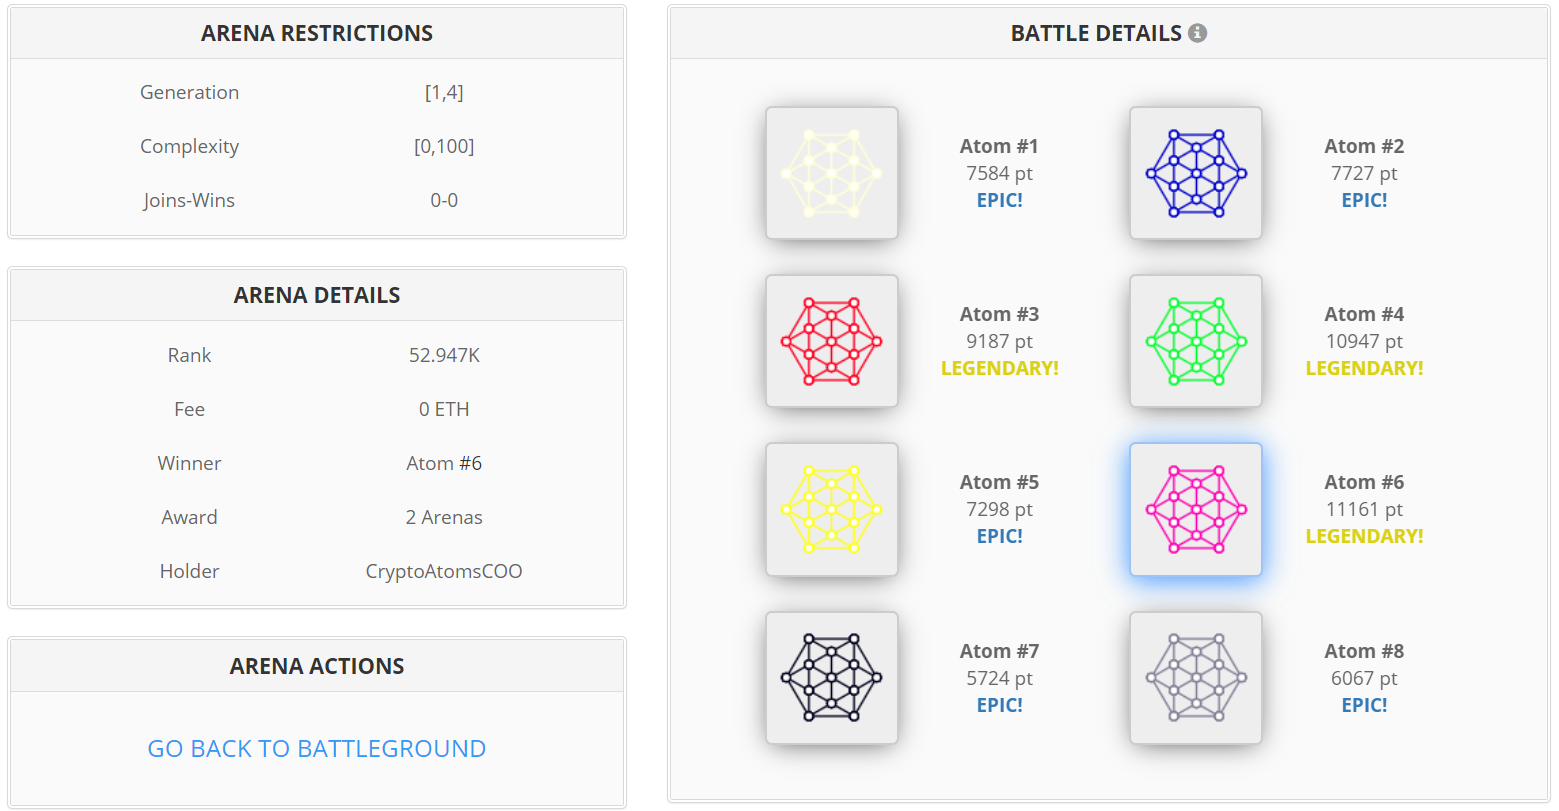
Task: Select the blue Atom #2 icon
Action: (1196, 173)
